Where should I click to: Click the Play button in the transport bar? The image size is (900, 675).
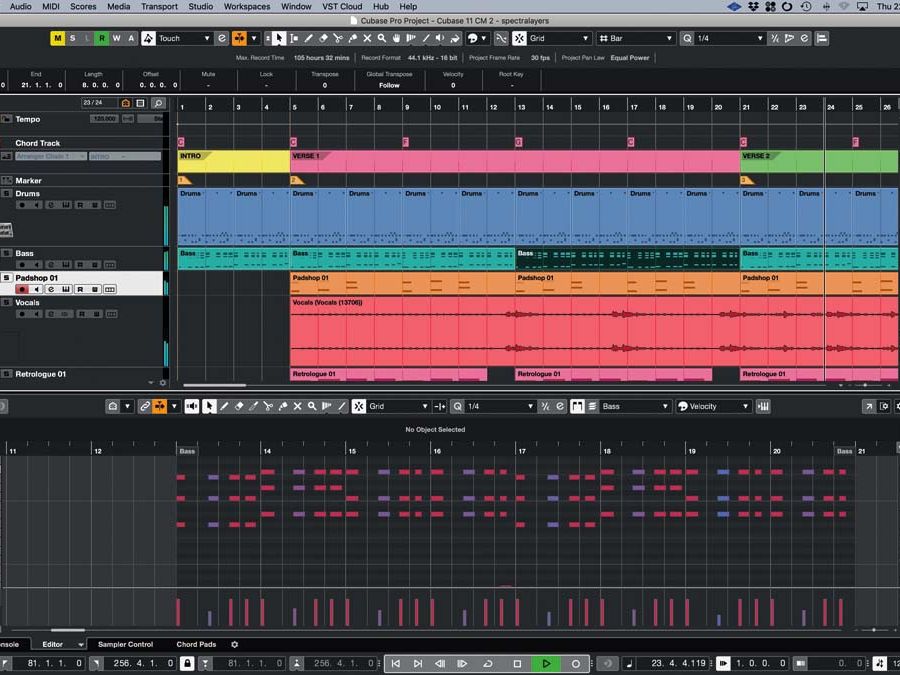tap(546, 664)
